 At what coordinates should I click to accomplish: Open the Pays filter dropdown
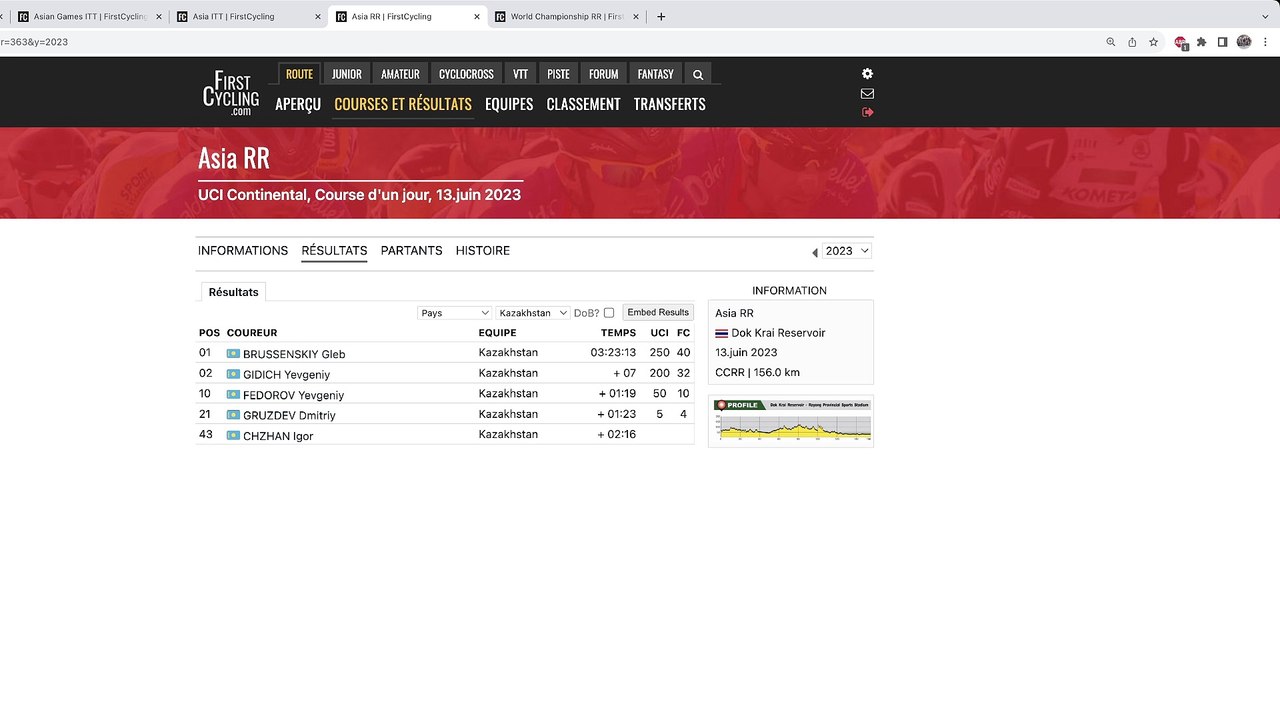(454, 313)
